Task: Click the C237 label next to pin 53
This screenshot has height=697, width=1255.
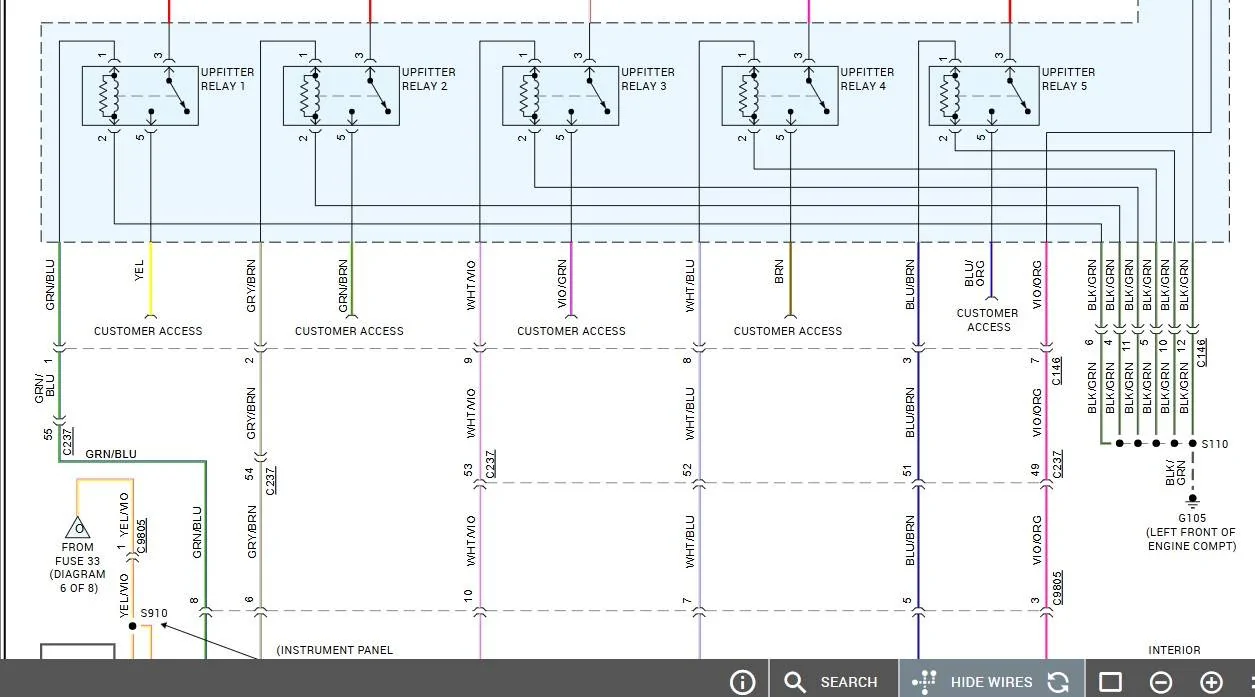Action: (490, 463)
